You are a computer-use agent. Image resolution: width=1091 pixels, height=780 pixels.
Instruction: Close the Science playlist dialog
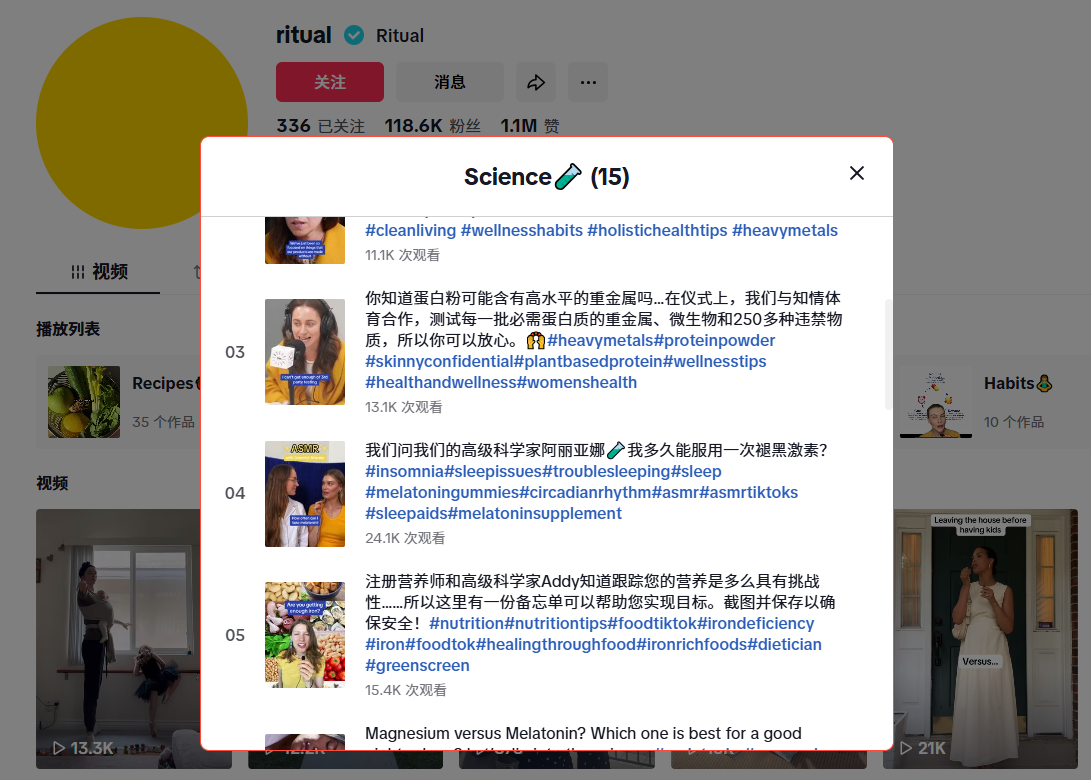[857, 173]
